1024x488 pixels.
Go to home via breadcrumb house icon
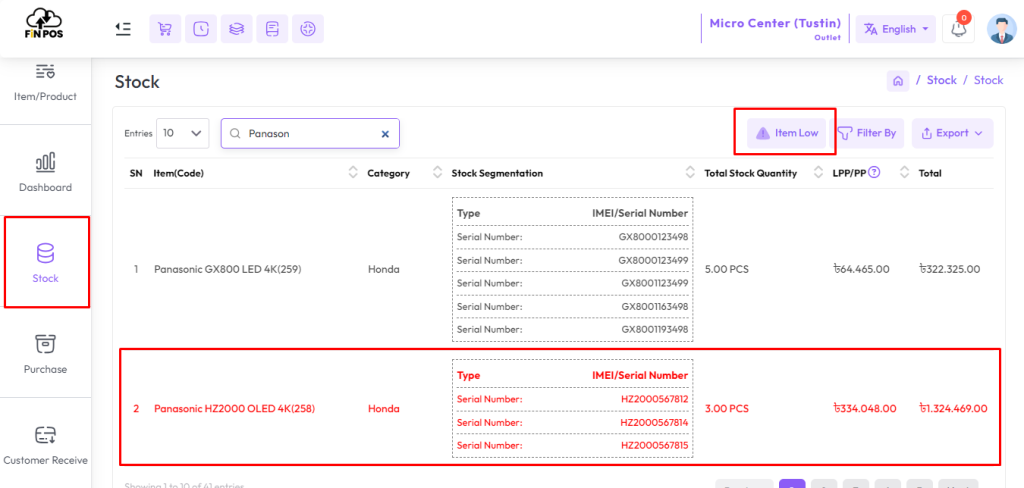click(898, 80)
